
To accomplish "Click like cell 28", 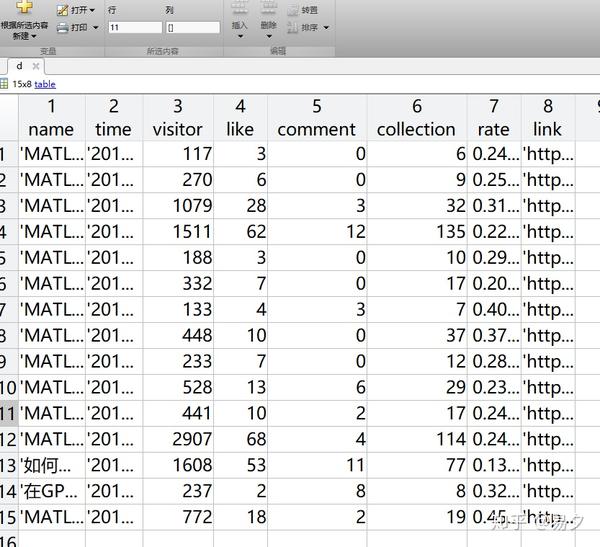I will [x=240, y=206].
